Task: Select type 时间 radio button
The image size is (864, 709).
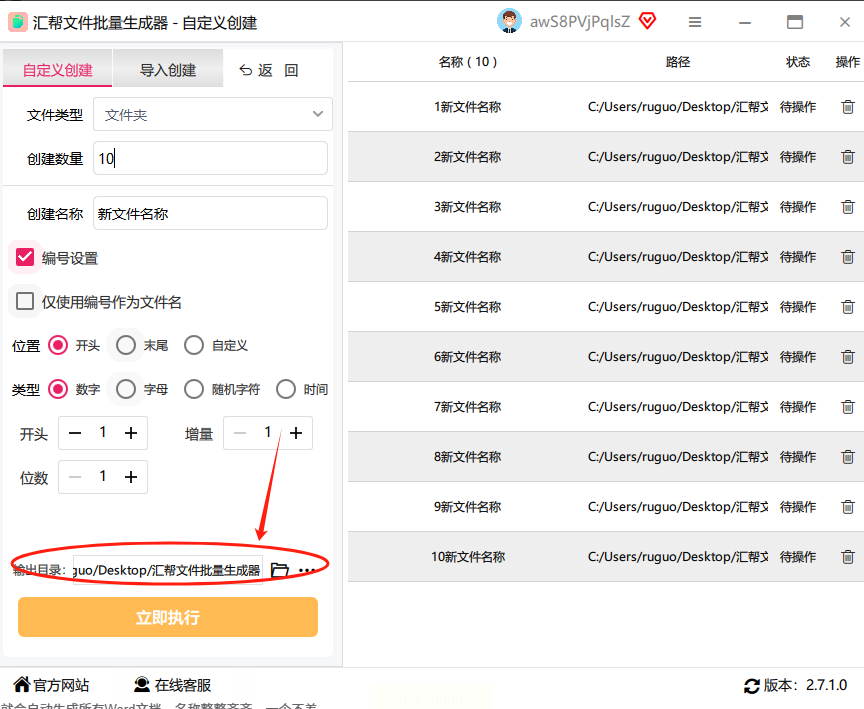Action: [x=286, y=389]
